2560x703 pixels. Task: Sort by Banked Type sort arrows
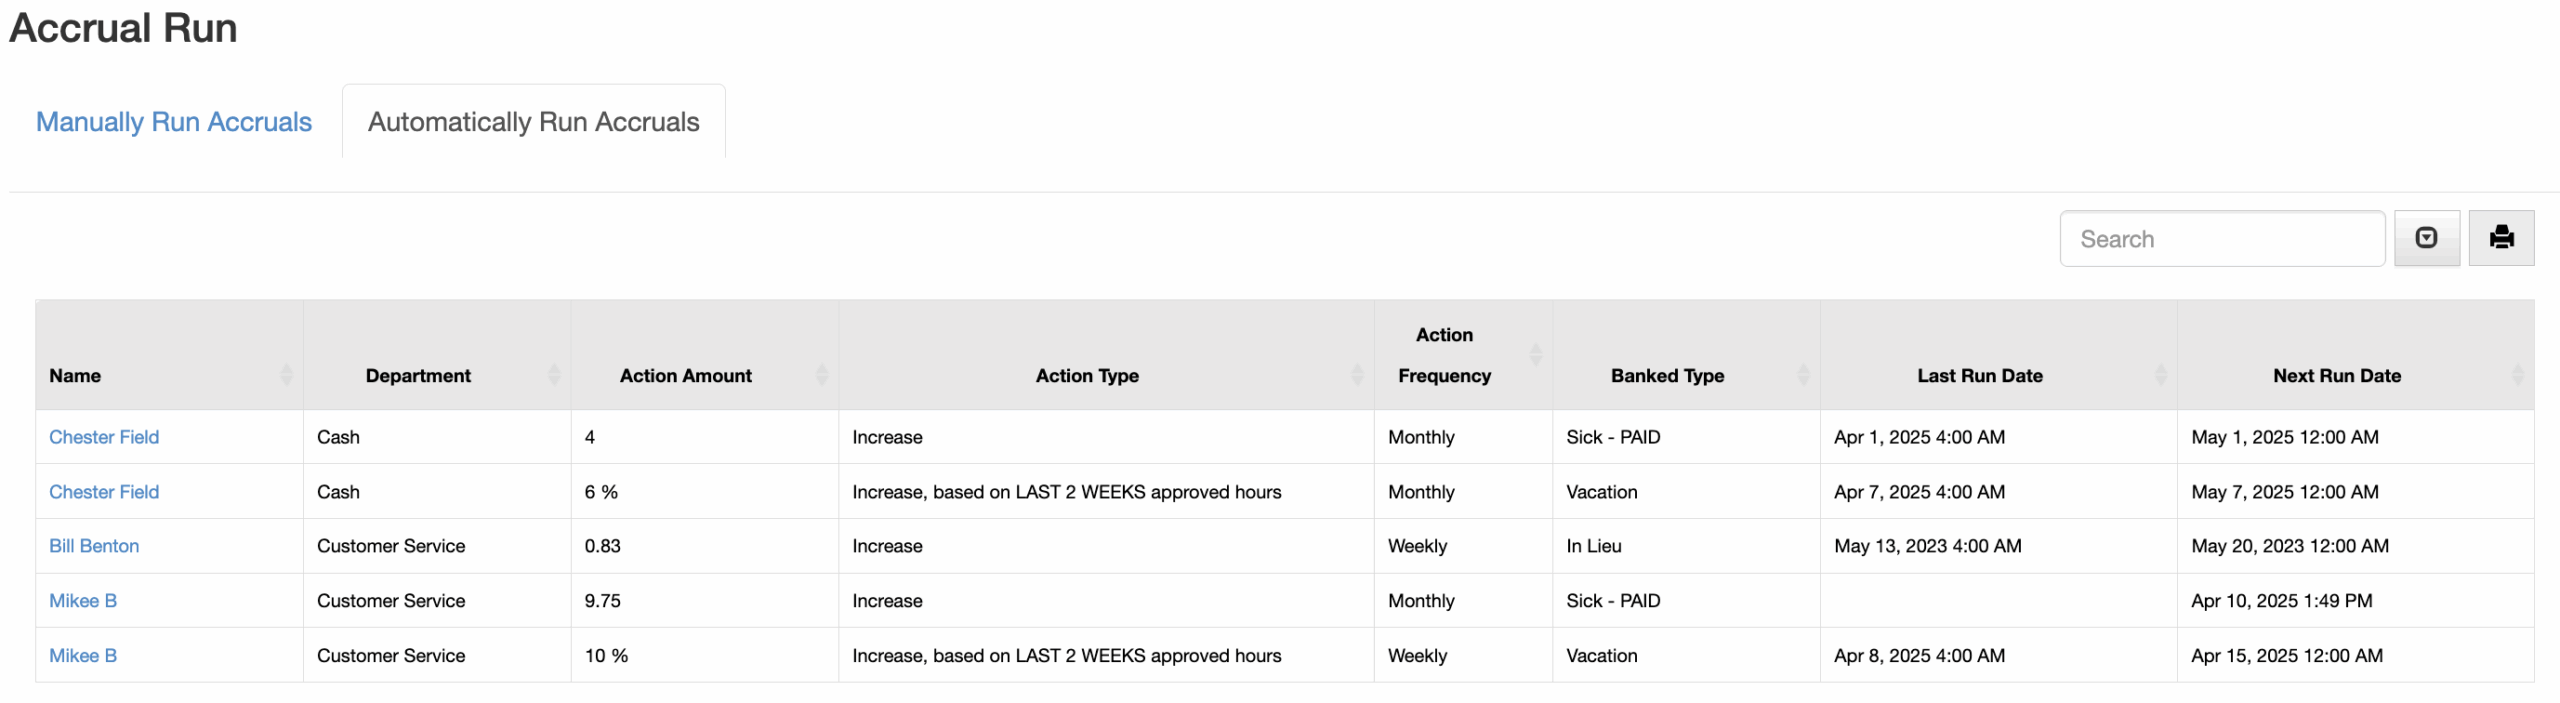(x=1803, y=375)
